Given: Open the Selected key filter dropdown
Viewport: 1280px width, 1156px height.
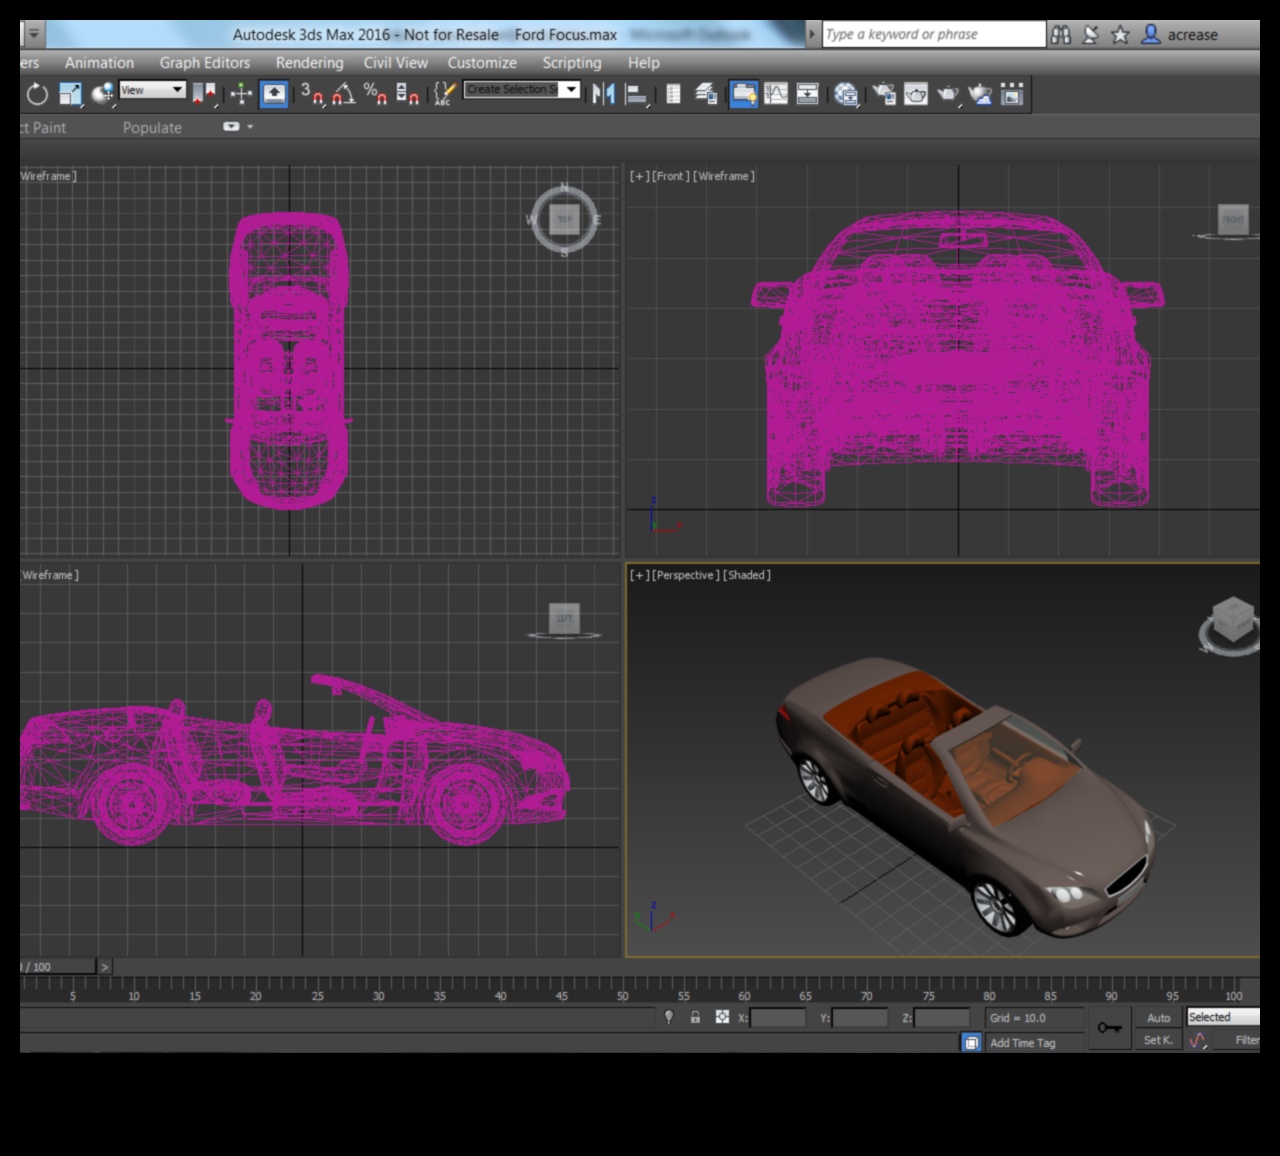Looking at the screenshot, I should coord(1221,1016).
